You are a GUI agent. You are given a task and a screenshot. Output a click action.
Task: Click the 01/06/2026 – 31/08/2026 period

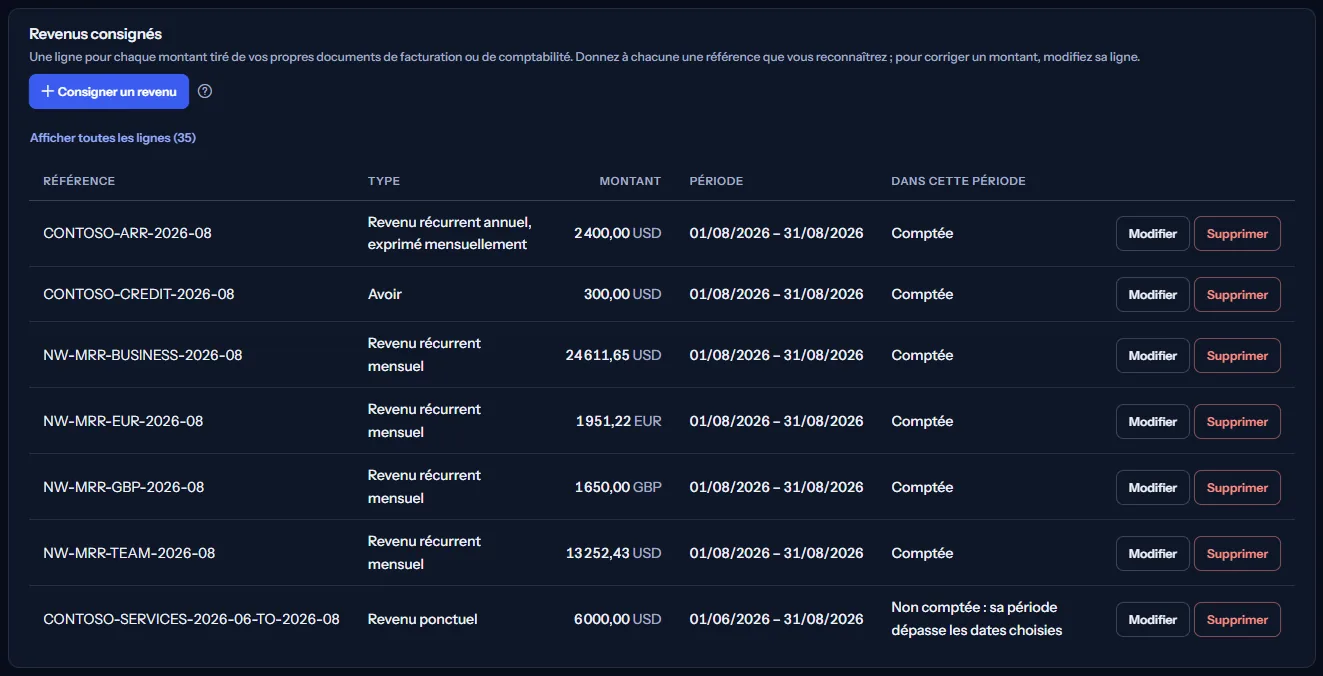tap(777, 619)
